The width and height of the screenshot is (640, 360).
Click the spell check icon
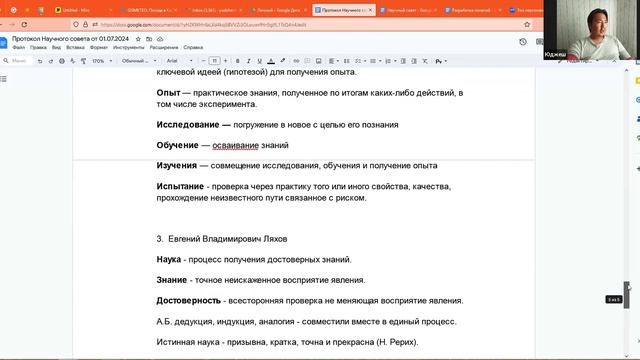point(72,61)
